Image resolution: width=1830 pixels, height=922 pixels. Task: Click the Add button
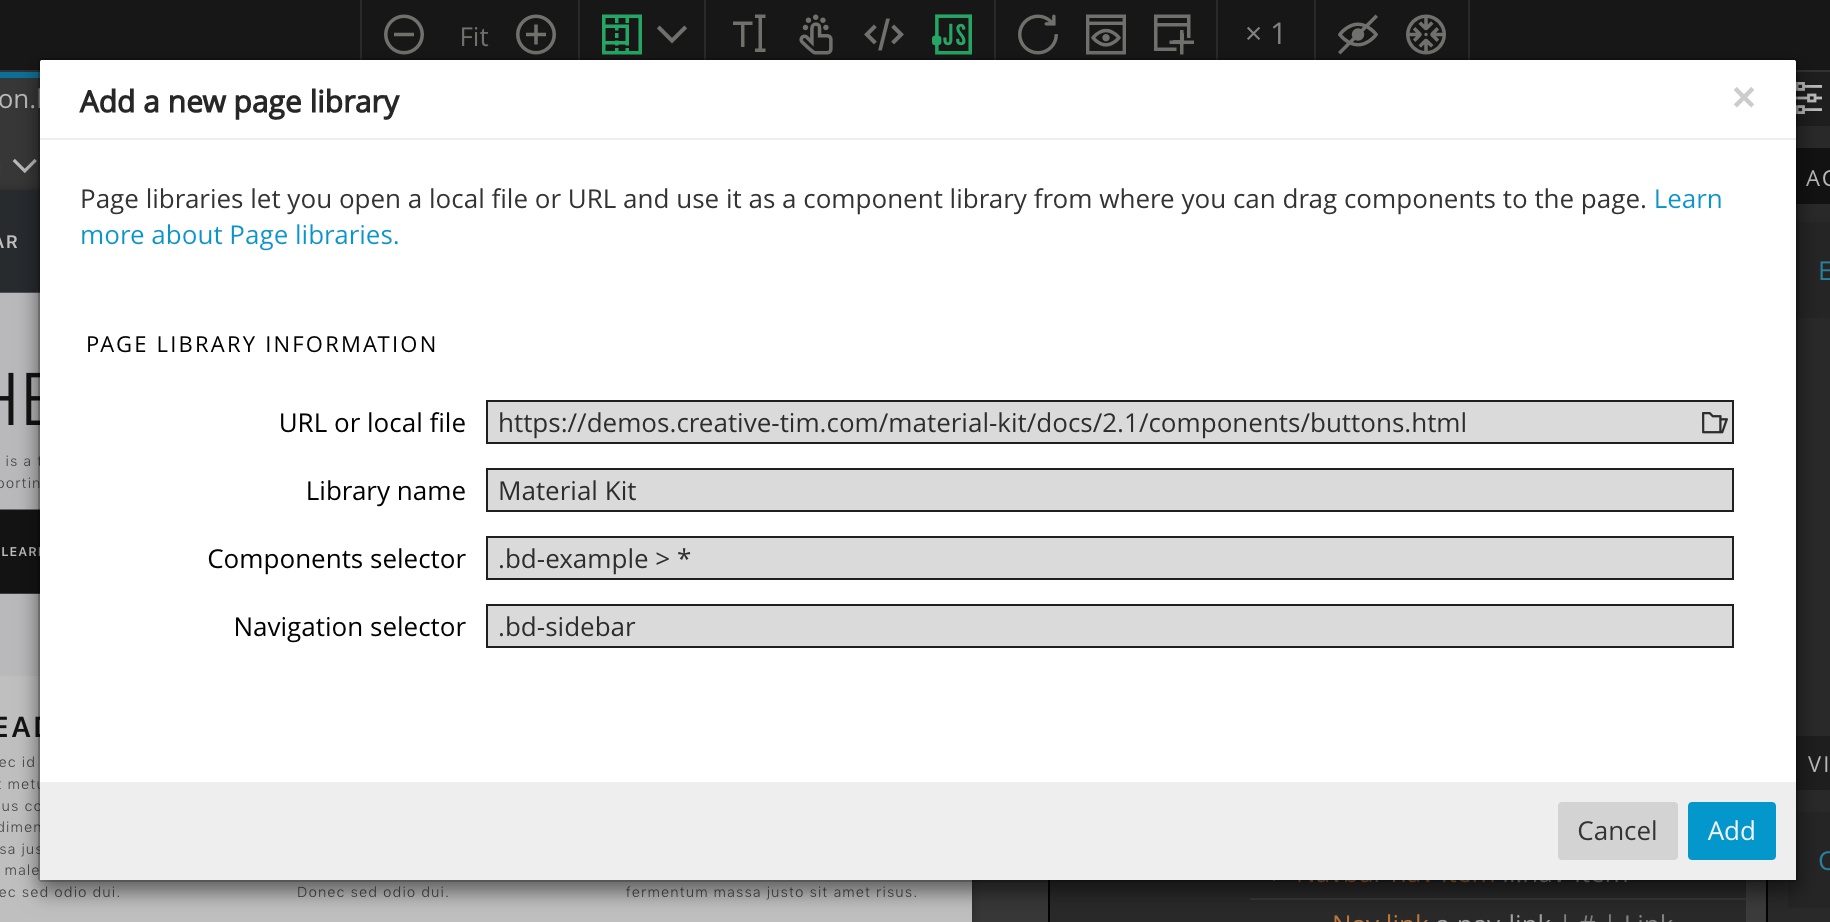[1732, 831]
